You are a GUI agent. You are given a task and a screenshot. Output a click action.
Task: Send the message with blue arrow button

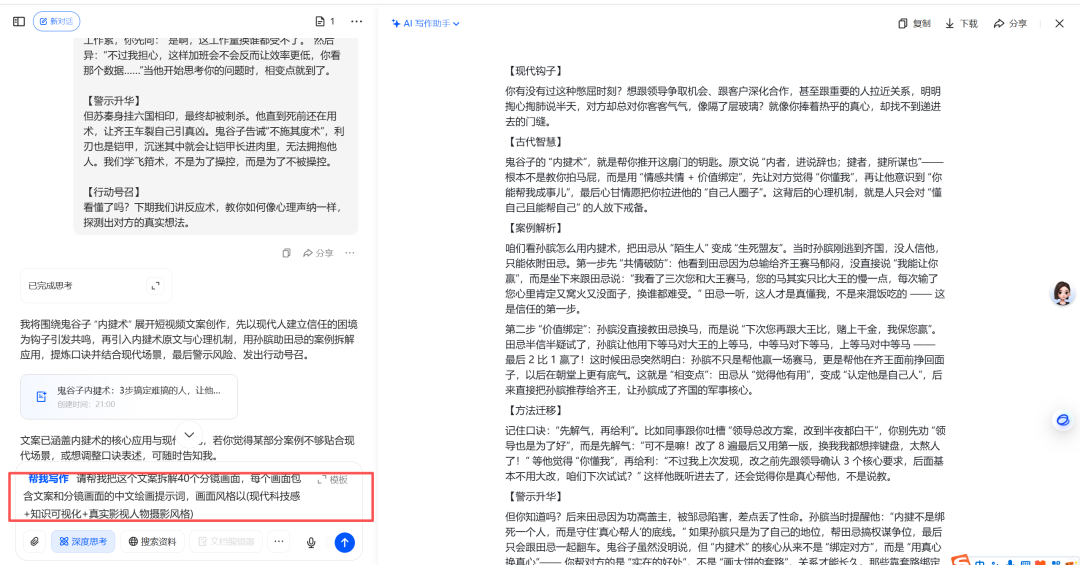coord(344,542)
